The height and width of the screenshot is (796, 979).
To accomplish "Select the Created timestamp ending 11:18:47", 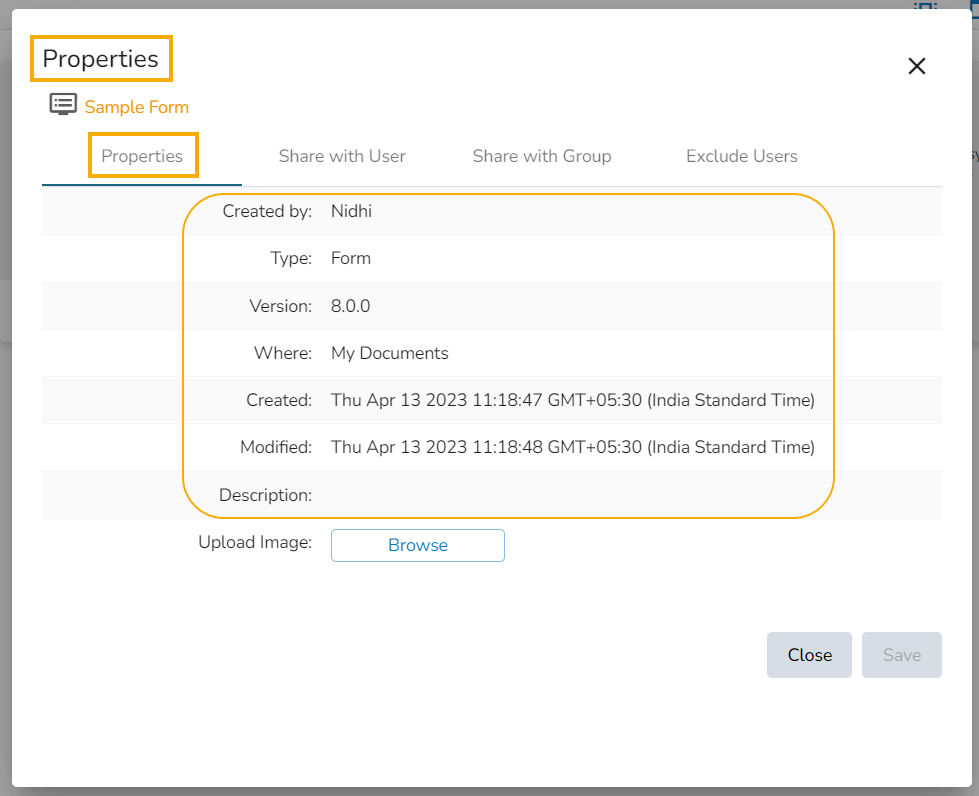I will pos(572,400).
